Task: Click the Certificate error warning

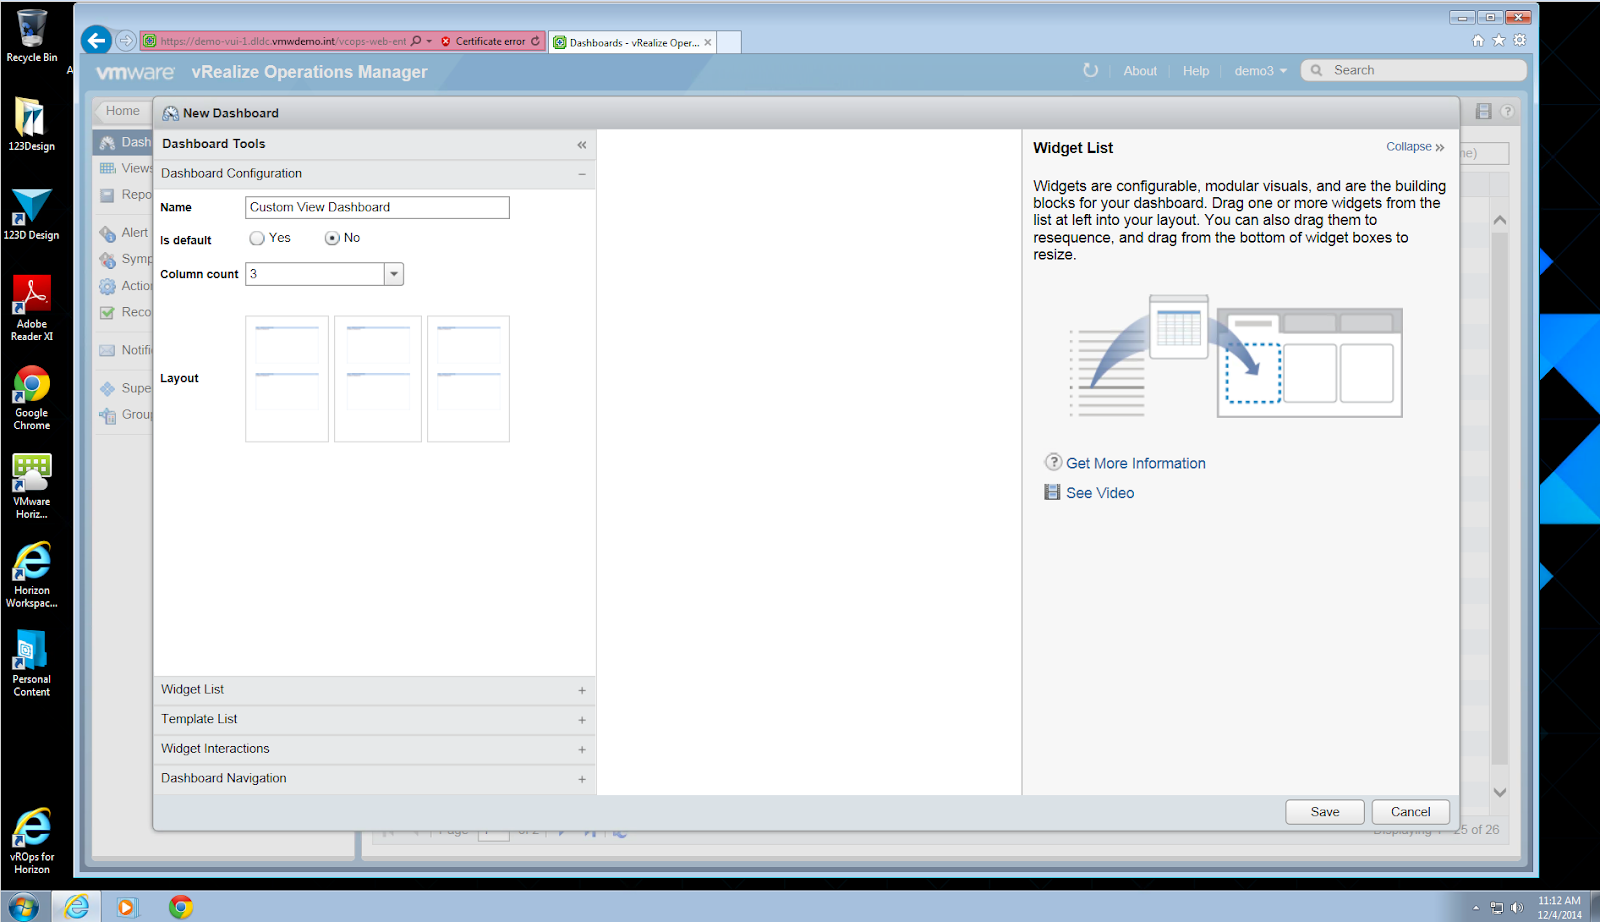Action: click(x=484, y=41)
